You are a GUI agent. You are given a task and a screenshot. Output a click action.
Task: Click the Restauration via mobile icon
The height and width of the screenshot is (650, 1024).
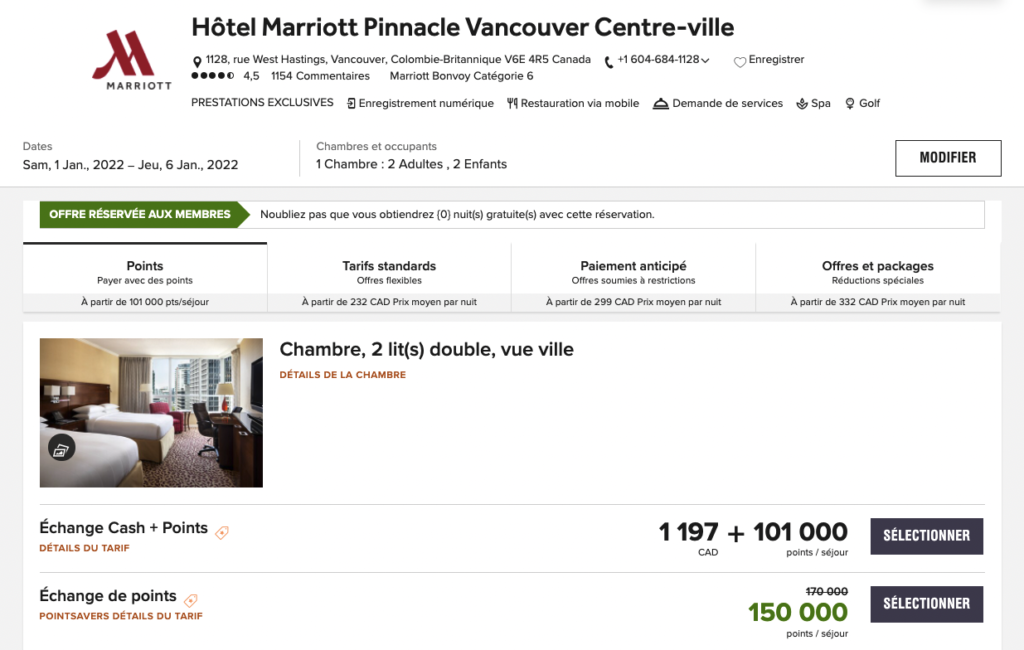click(x=512, y=103)
